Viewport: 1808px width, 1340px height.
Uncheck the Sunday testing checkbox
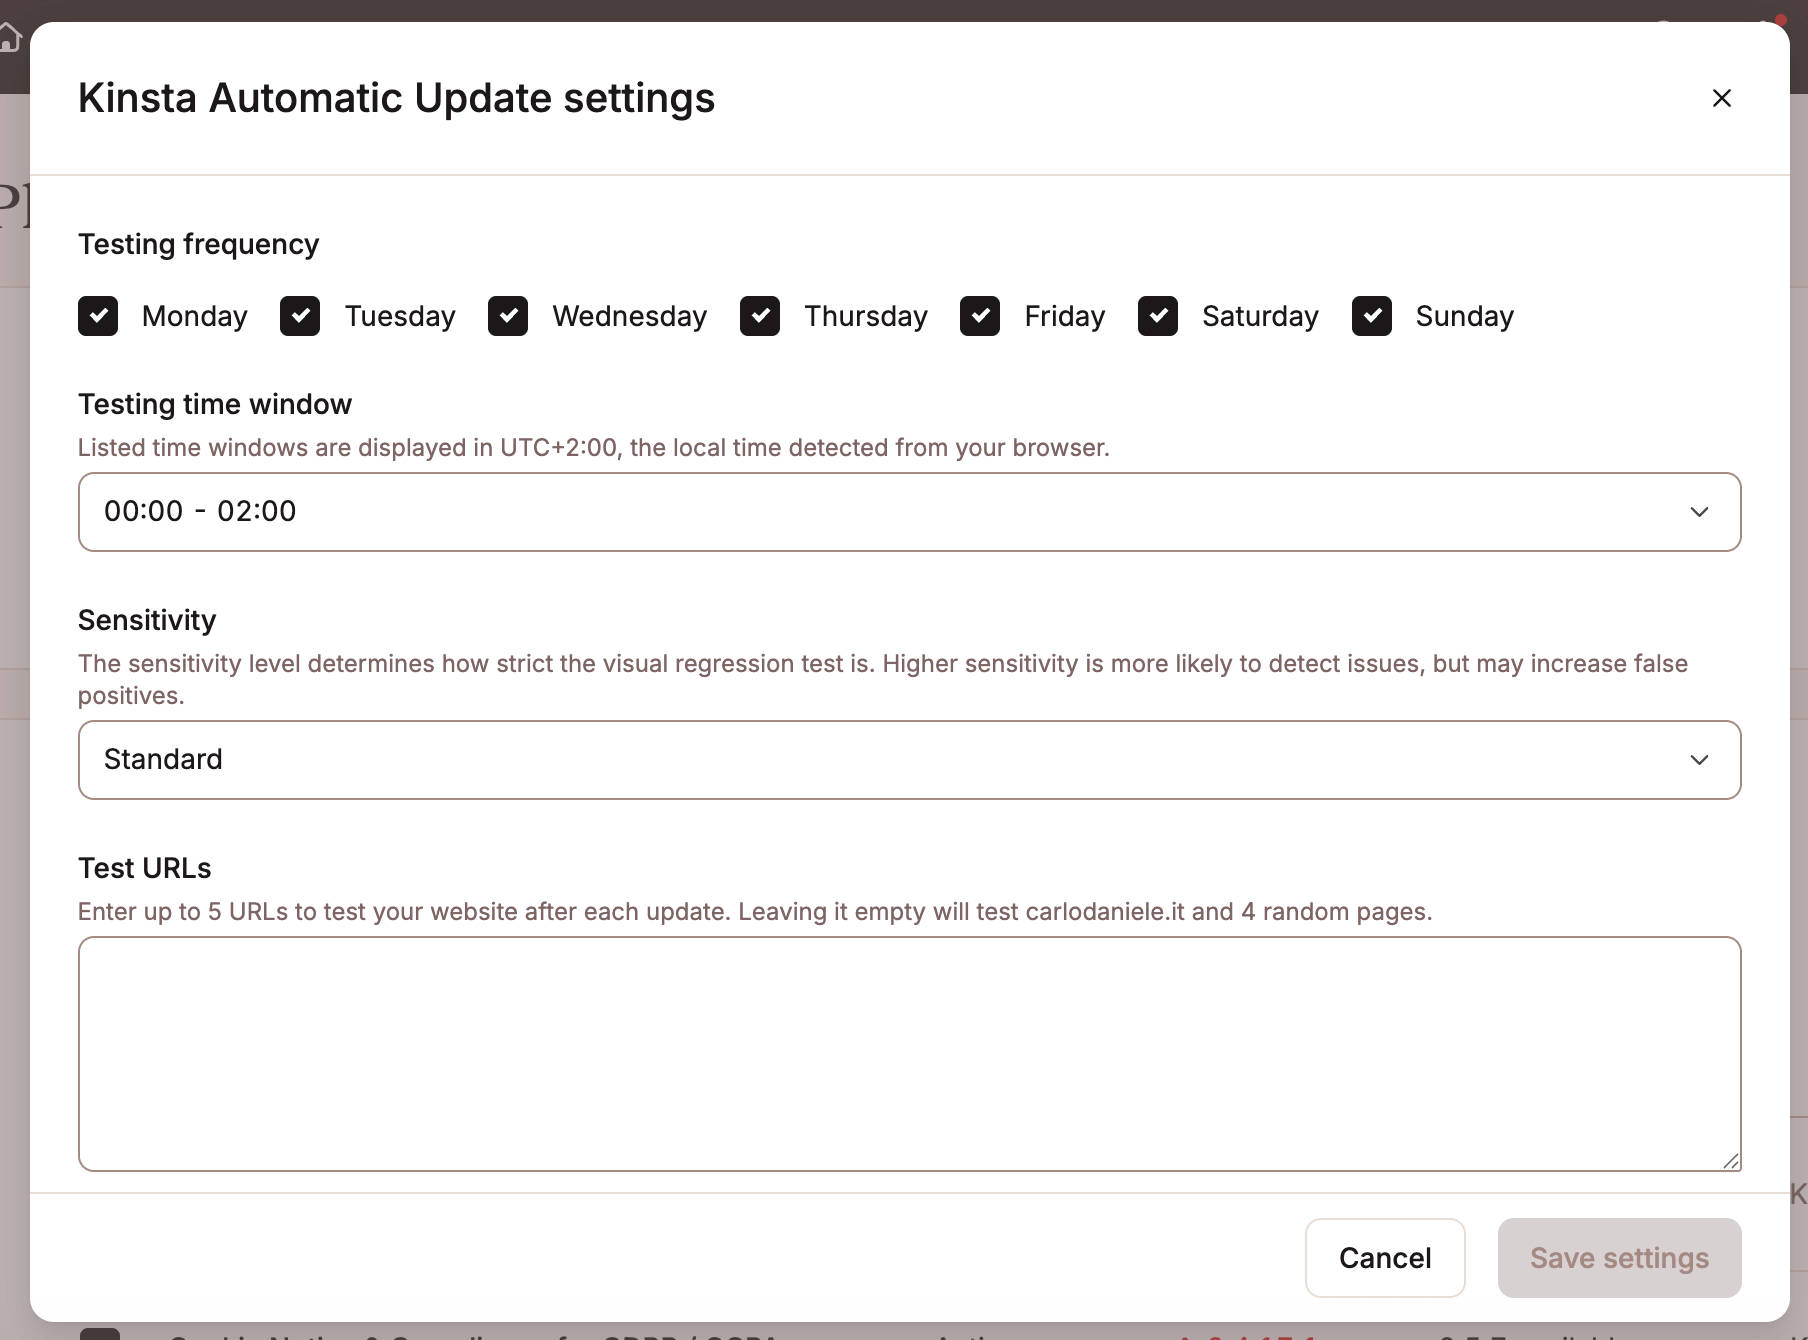point(1372,316)
